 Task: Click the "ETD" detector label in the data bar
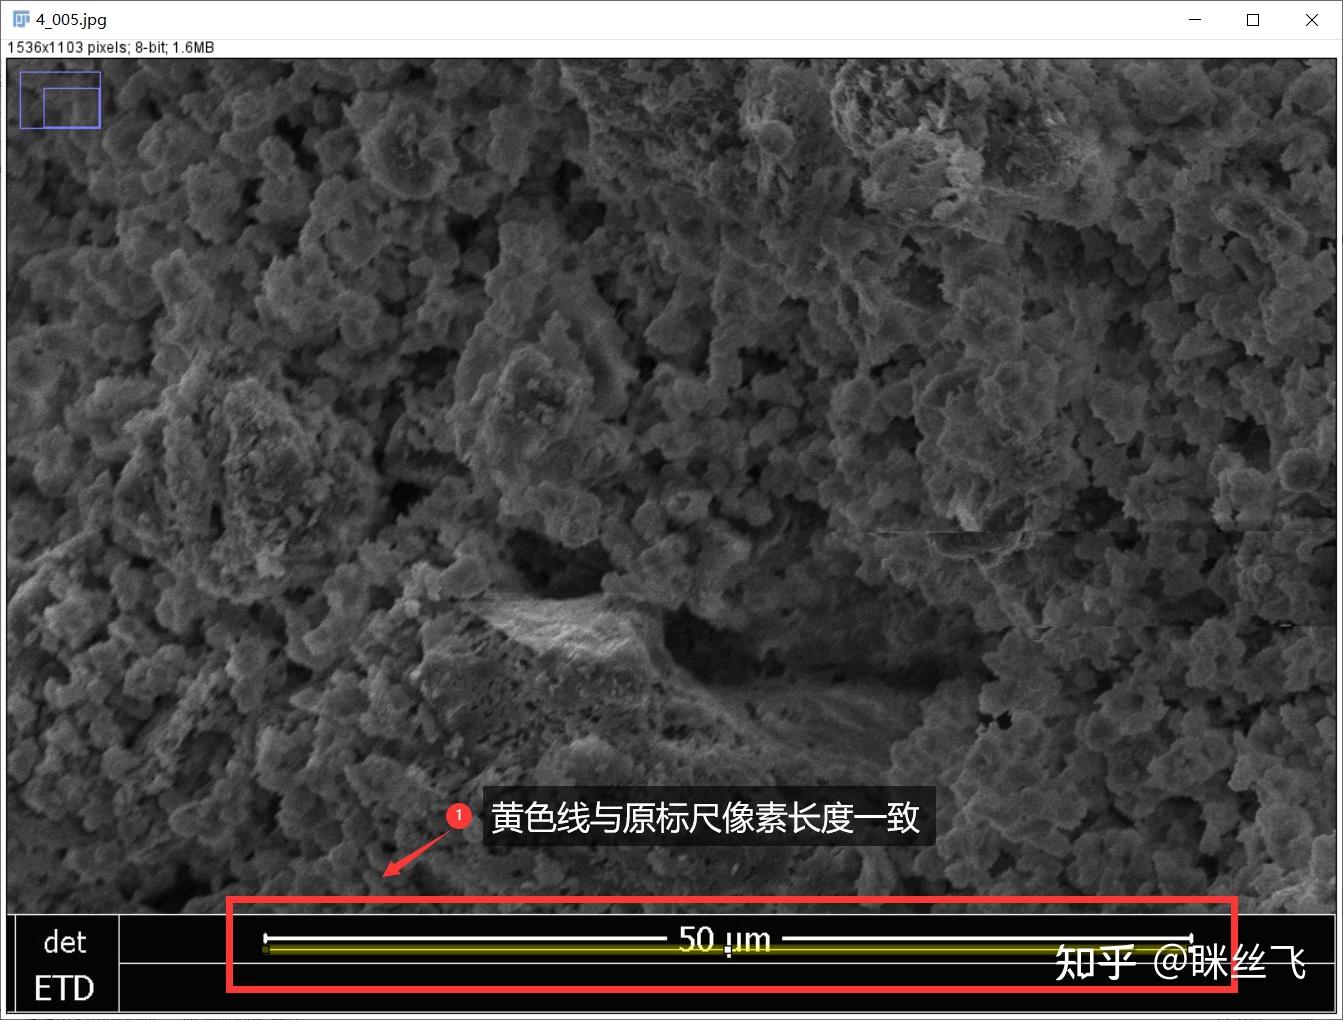pos(62,988)
